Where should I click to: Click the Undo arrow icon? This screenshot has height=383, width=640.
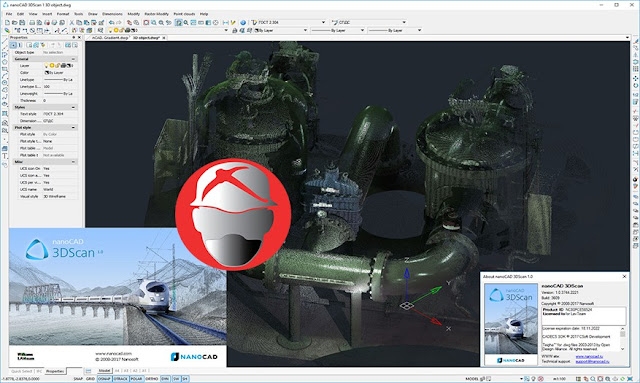111,22
